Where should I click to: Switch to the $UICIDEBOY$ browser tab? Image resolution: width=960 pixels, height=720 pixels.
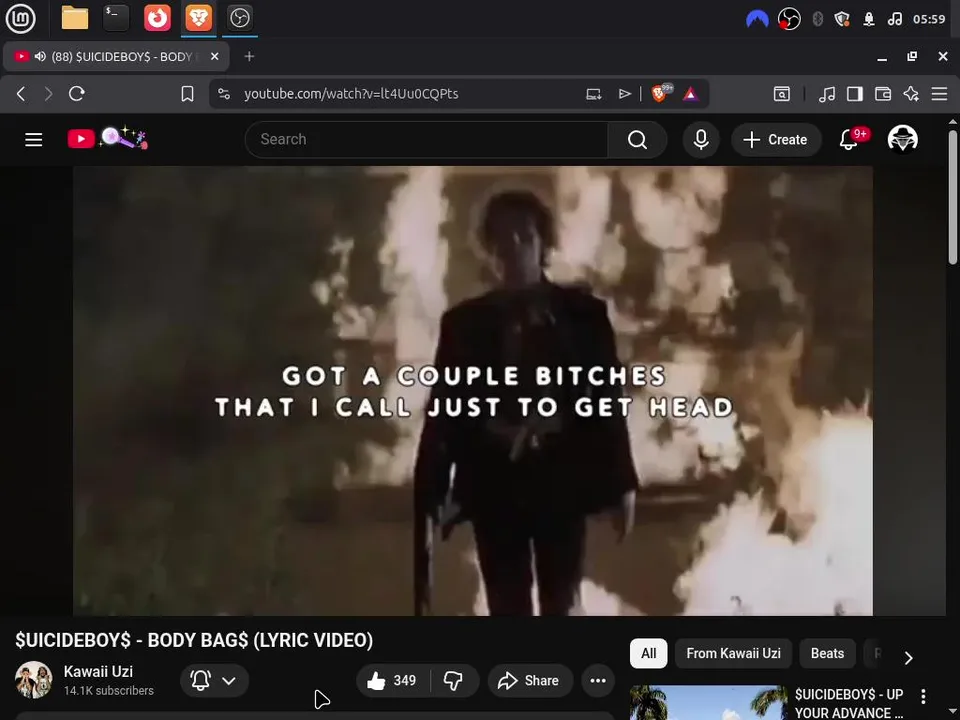pos(117,56)
